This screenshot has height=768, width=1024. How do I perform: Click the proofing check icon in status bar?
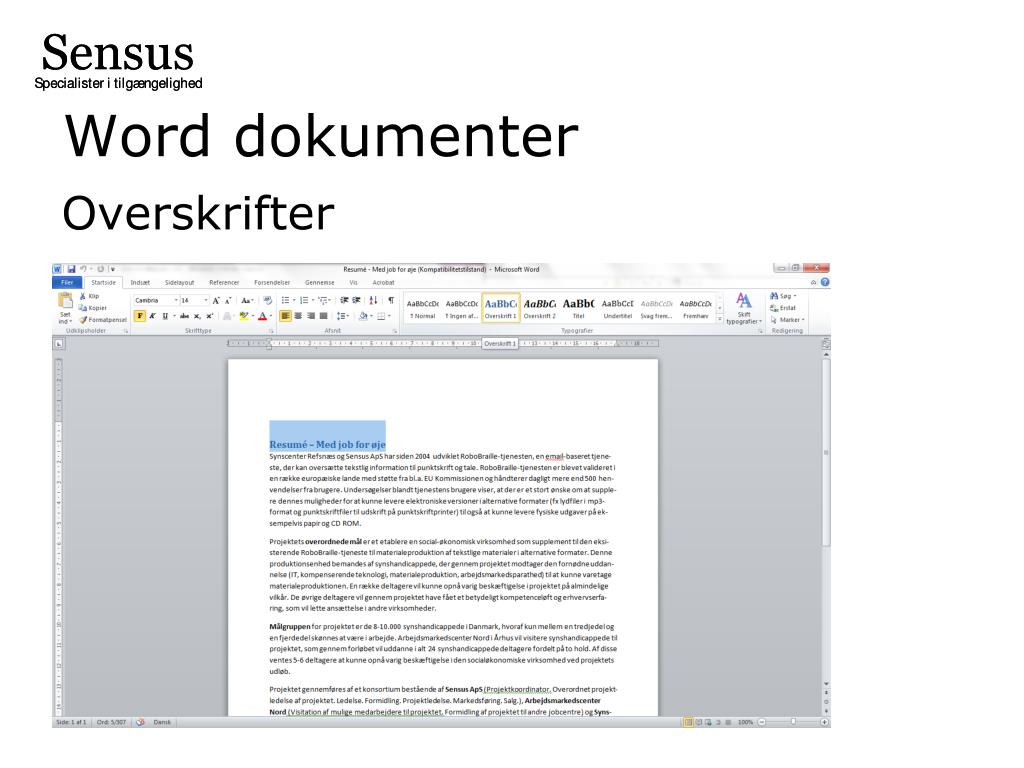[140, 722]
